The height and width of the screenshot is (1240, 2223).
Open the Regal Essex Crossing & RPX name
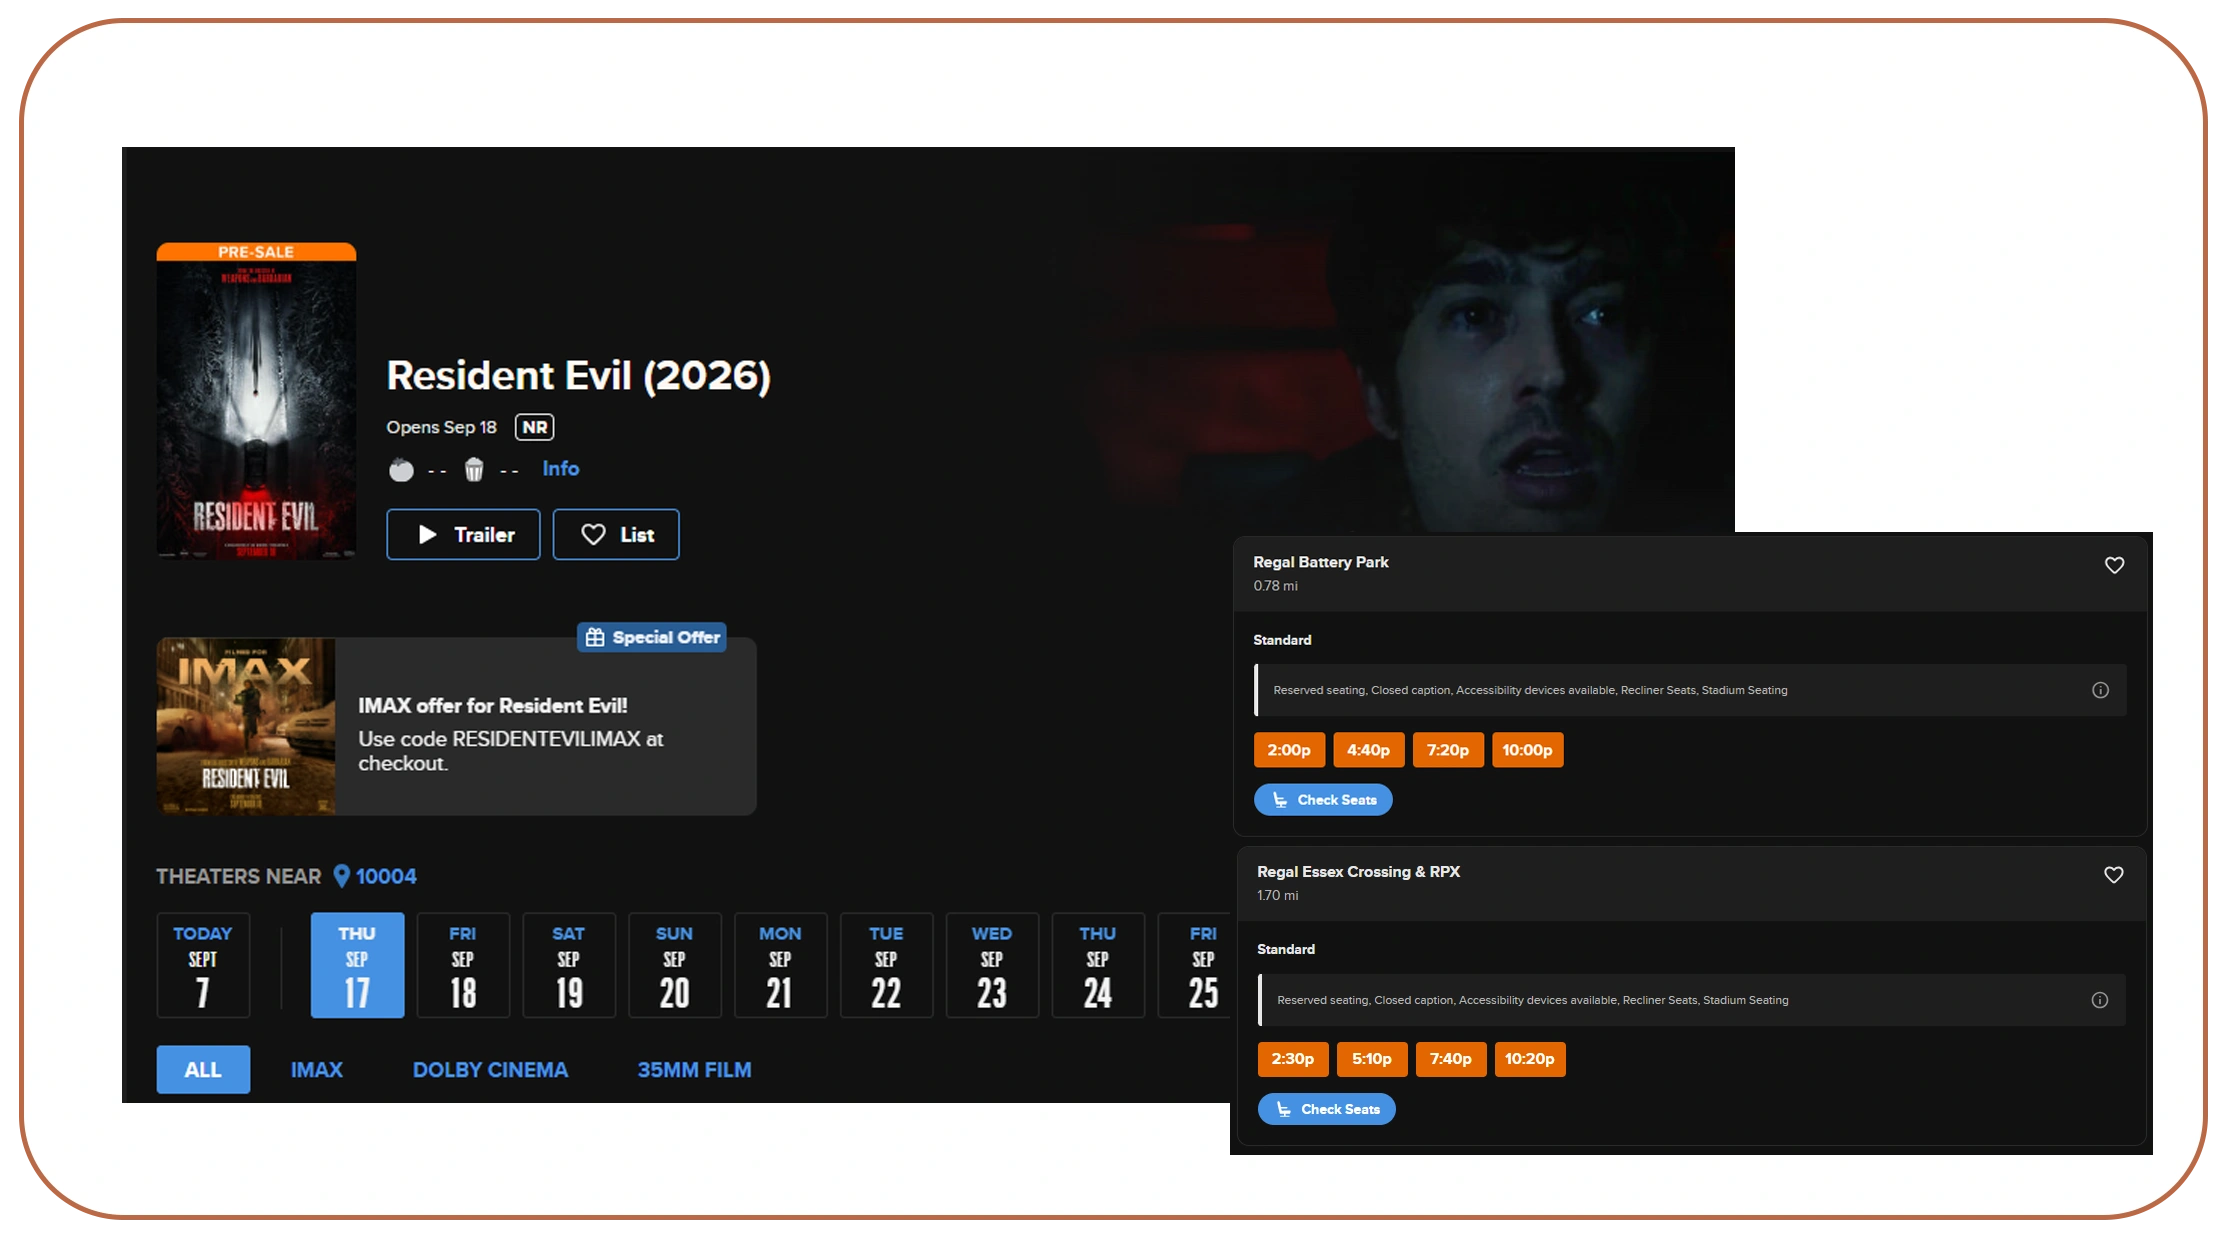coord(1359,872)
